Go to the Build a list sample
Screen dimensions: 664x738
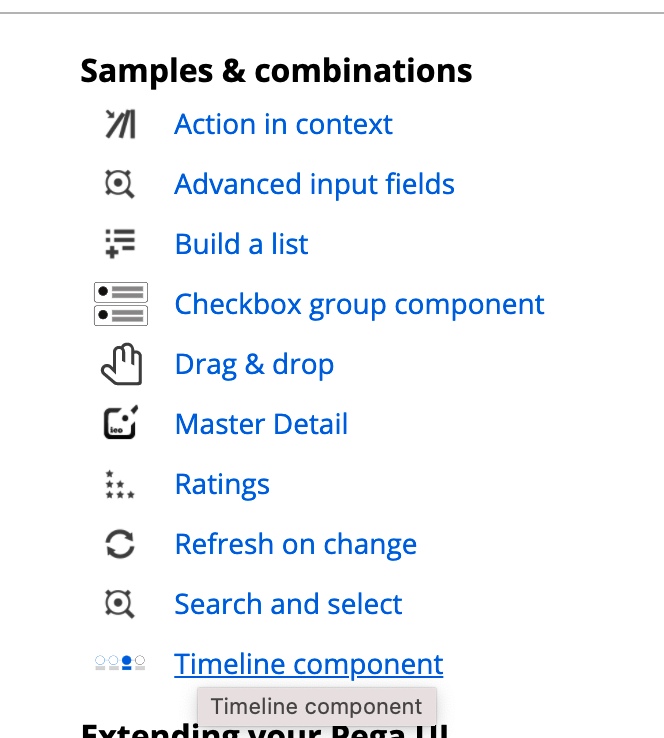tap(241, 245)
